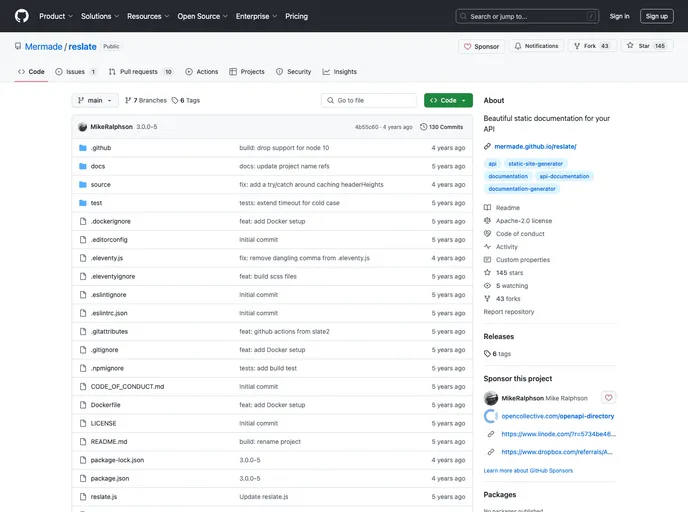Click the static-site-generator topic tag
Viewport: 688px width, 512px height.
click(x=535, y=163)
